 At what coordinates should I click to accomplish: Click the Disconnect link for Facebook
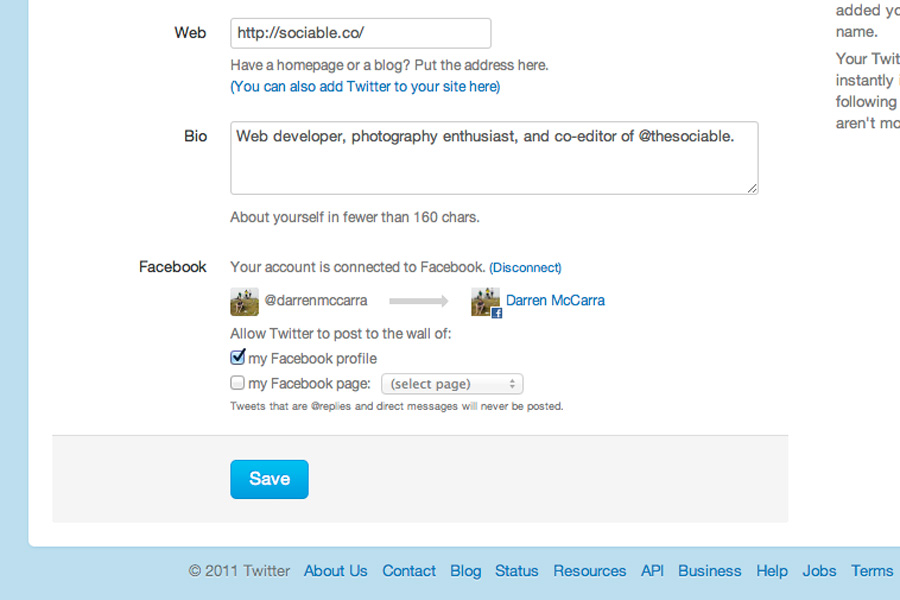[x=525, y=268]
